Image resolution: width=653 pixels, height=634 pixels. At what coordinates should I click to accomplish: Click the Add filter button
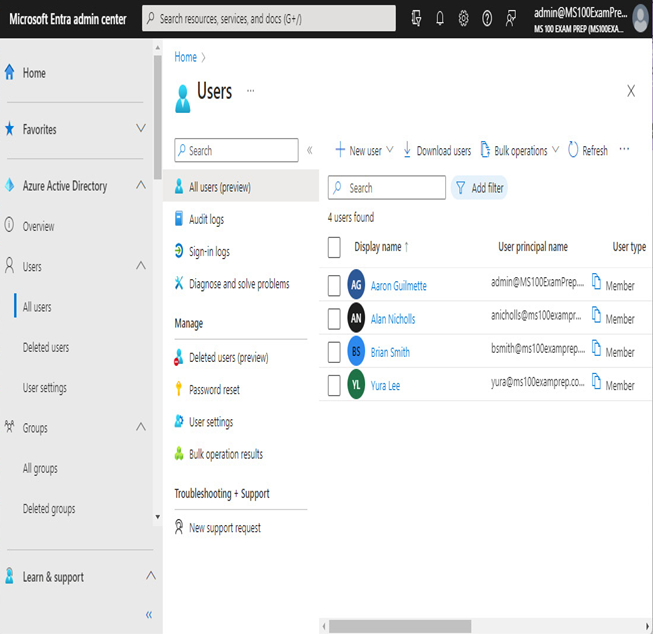479,187
